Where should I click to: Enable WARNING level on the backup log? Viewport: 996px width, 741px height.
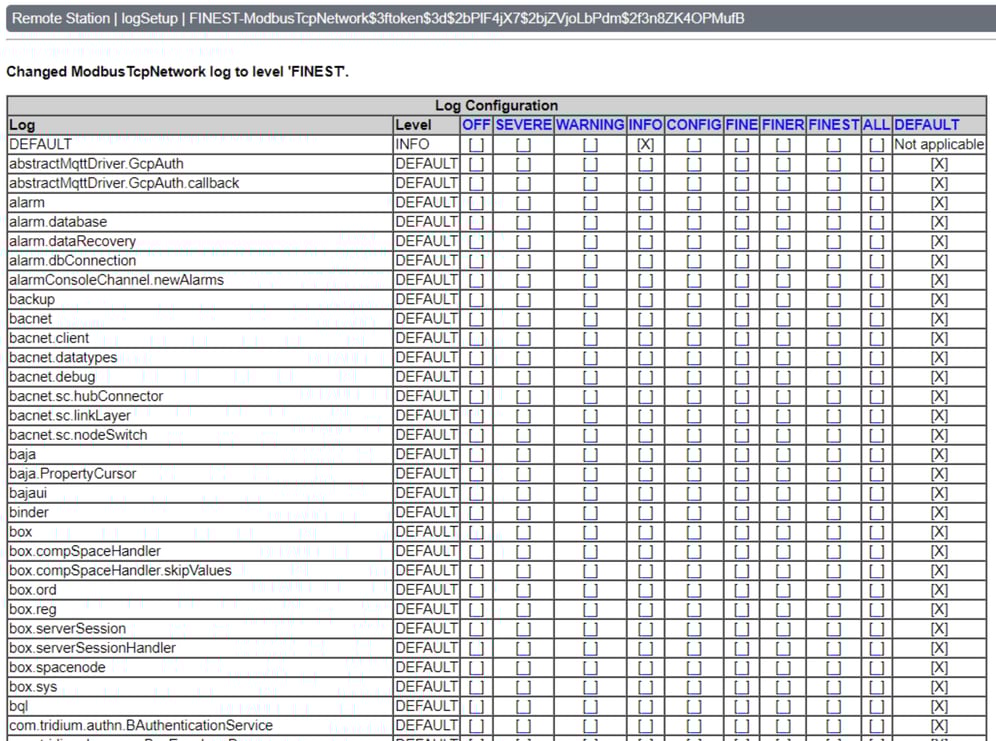[589, 299]
